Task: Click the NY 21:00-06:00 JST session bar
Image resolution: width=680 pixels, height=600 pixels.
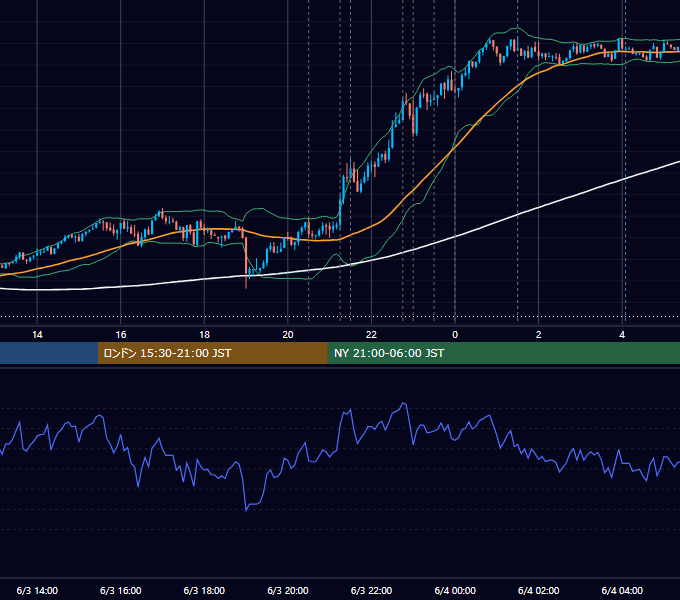Action: pyautogui.click(x=503, y=353)
